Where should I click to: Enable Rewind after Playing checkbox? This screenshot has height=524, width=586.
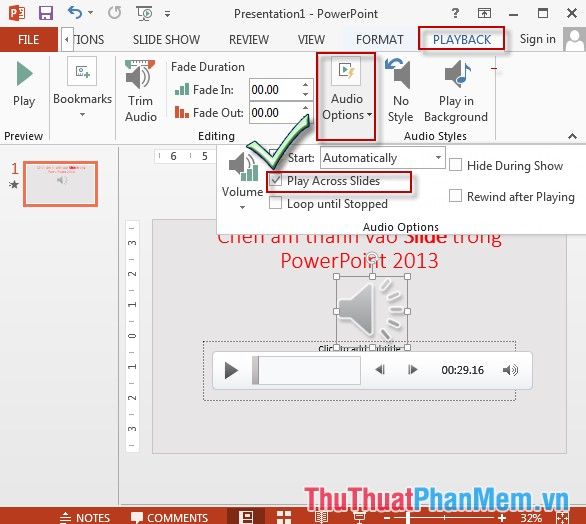[x=455, y=196]
